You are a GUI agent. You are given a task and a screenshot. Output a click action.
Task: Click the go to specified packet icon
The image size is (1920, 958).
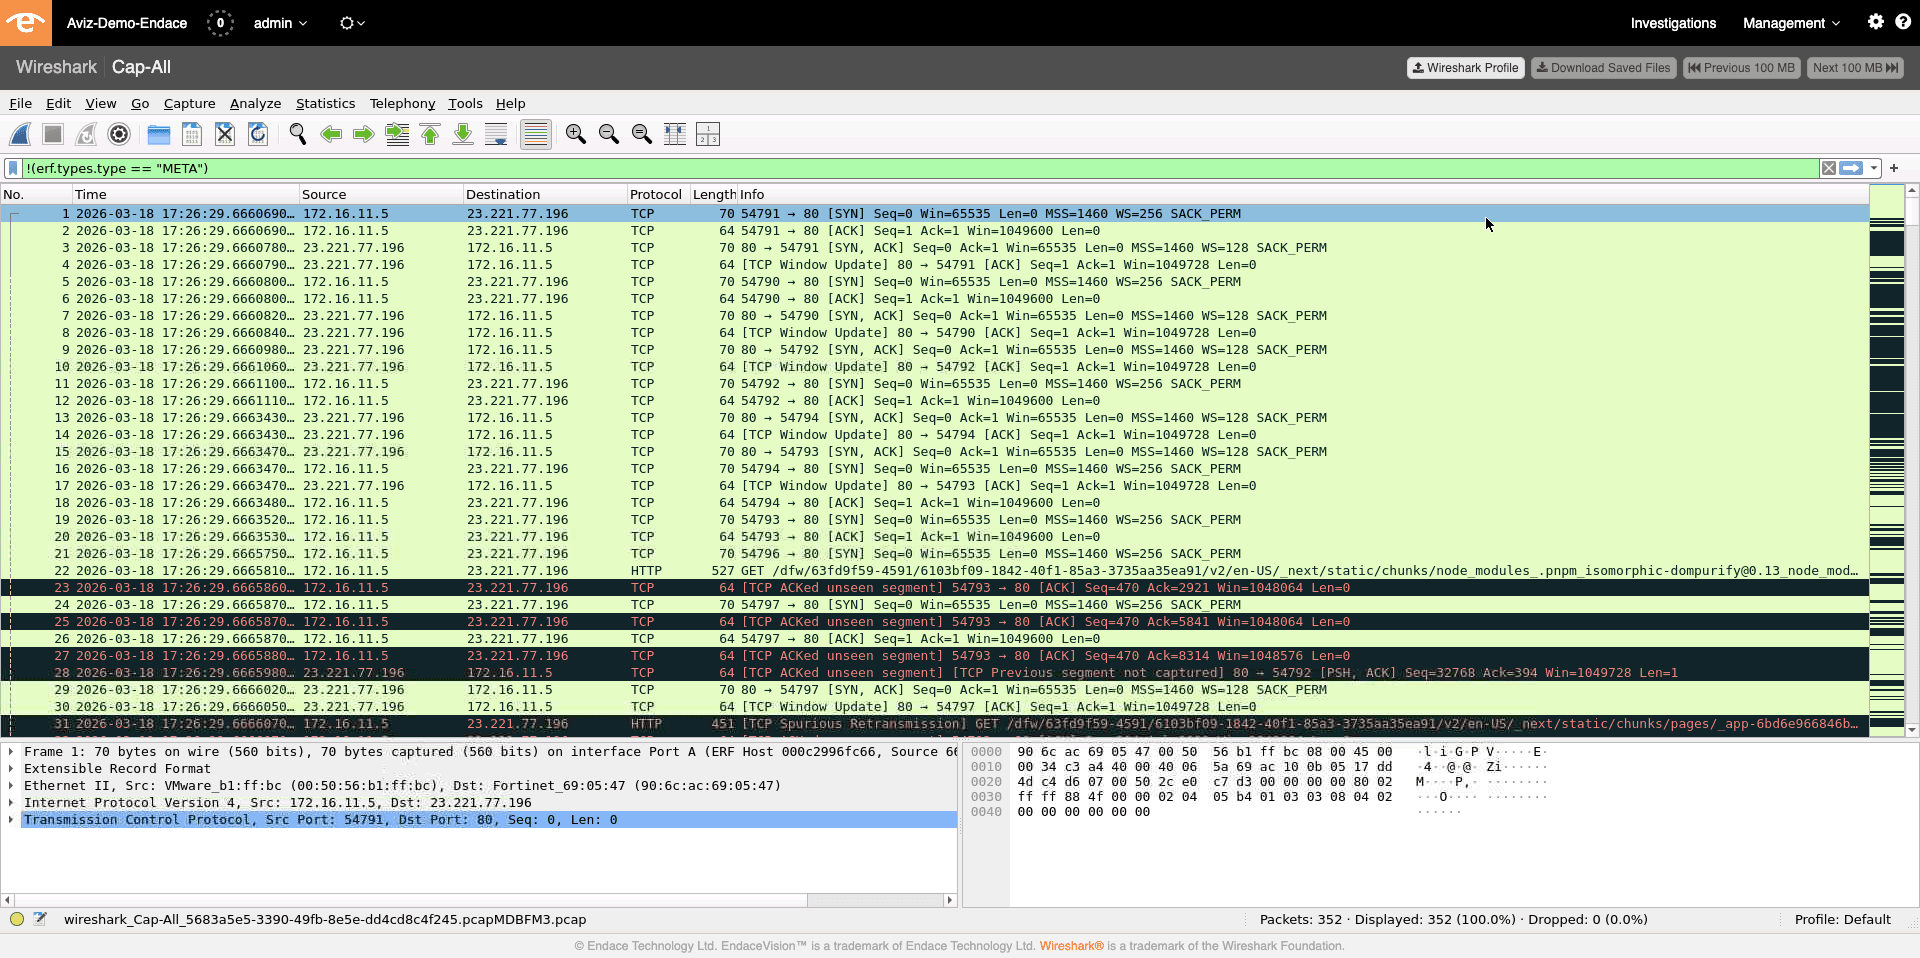coord(397,134)
